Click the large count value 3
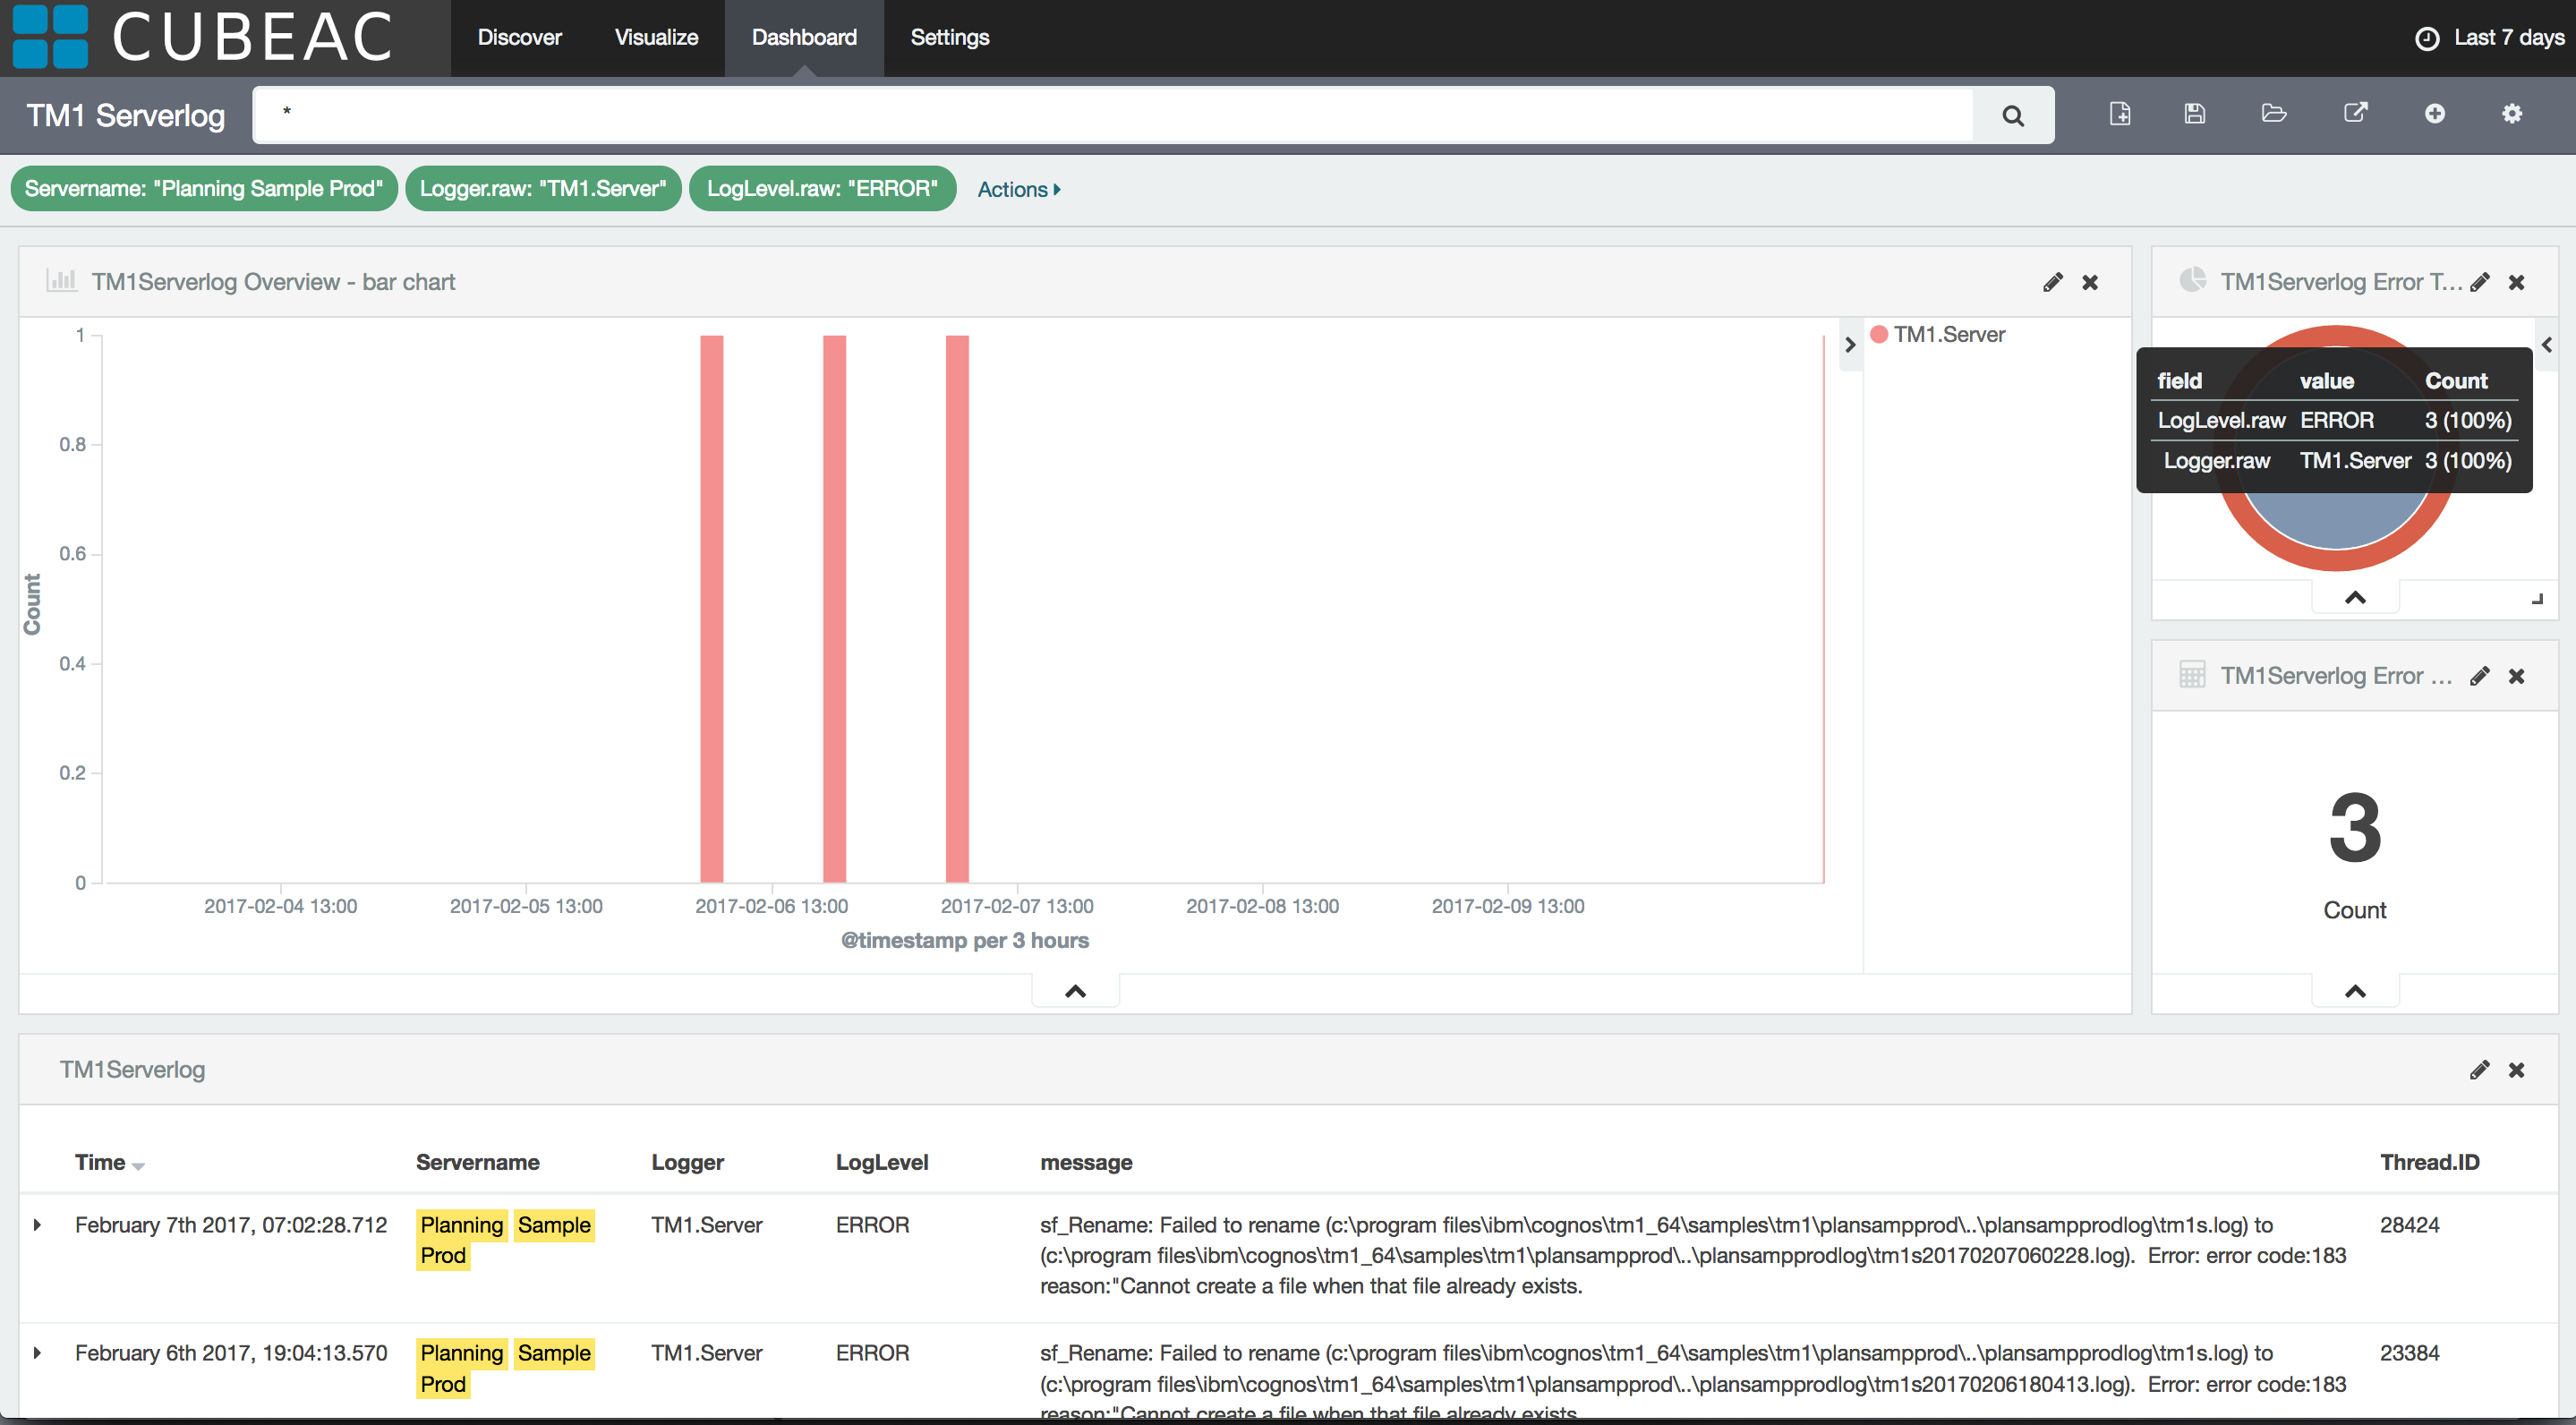This screenshot has height=1425, width=2576. (2354, 827)
